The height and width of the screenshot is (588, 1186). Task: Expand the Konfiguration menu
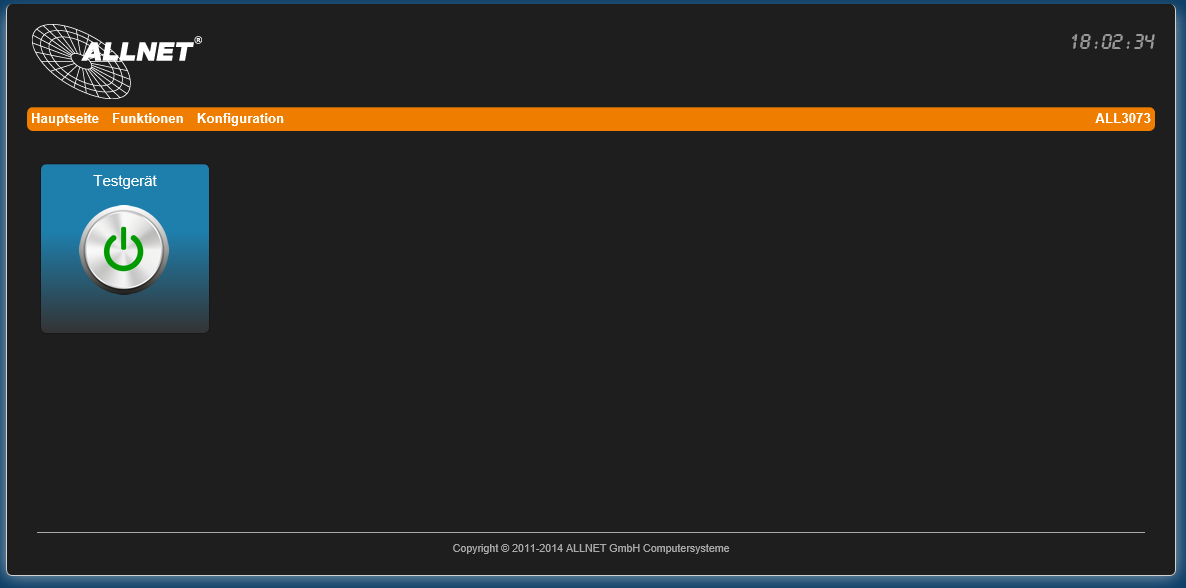click(x=240, y=119)
